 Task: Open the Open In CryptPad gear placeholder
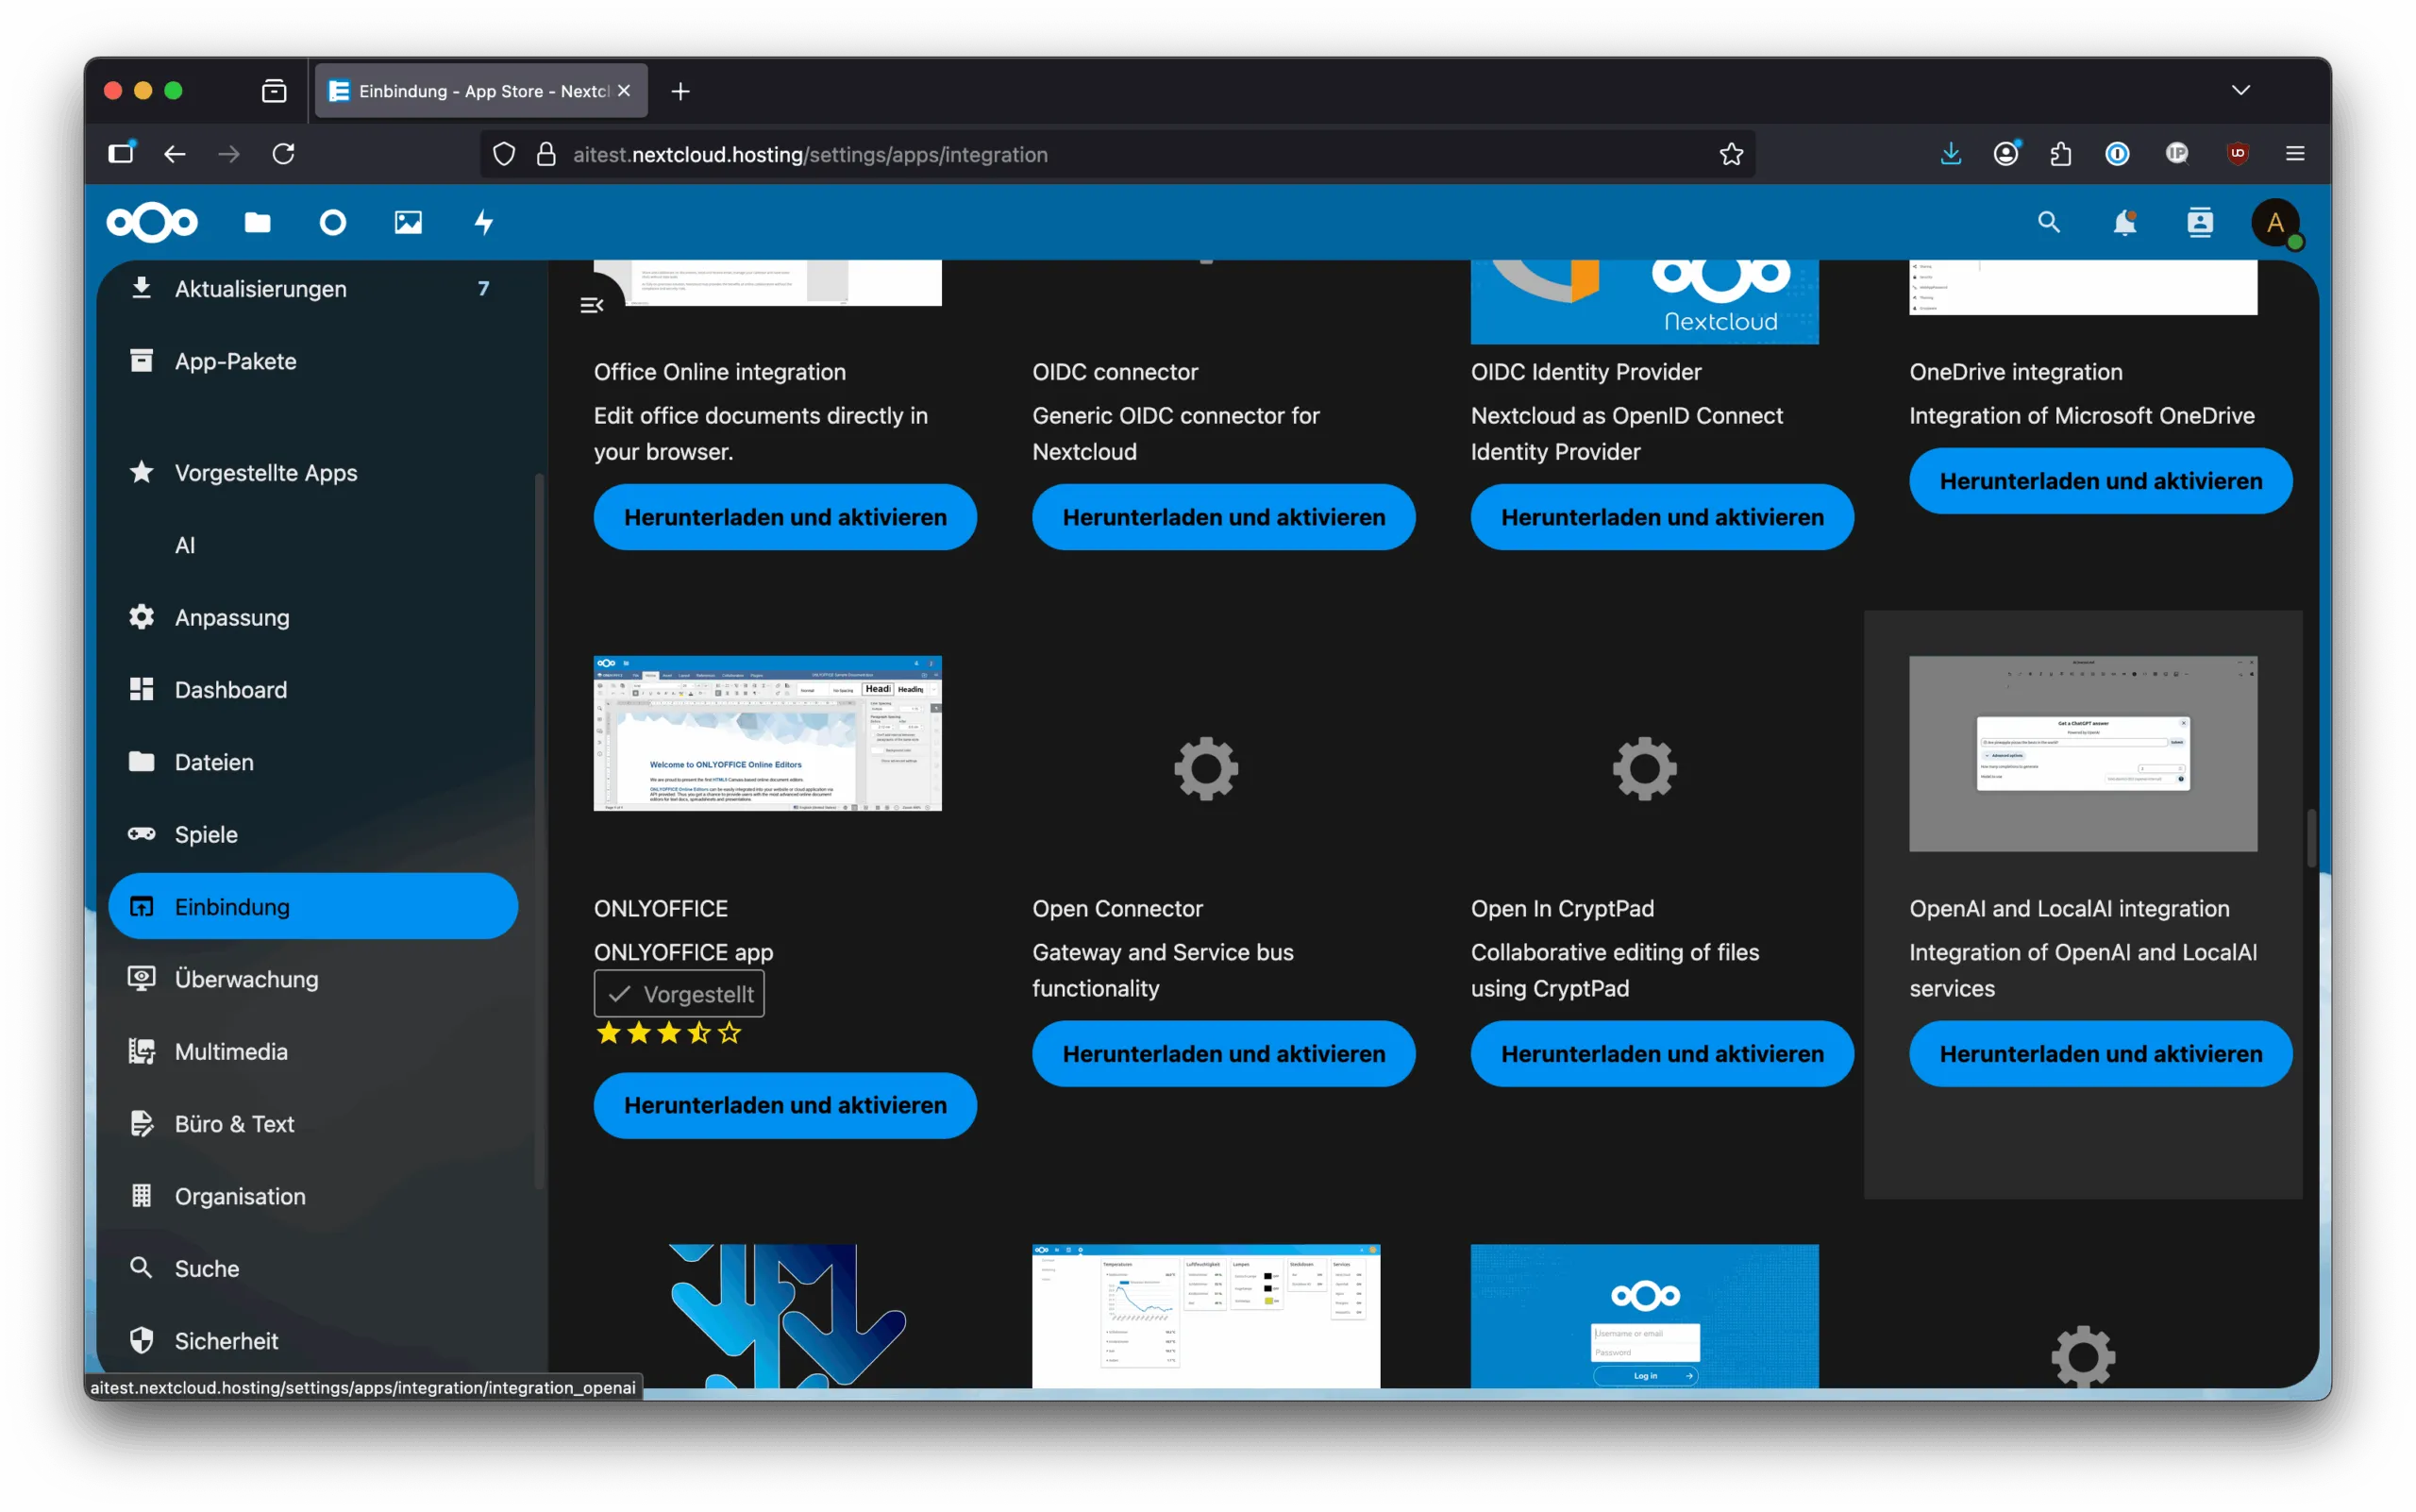(x=1644, y=768)
